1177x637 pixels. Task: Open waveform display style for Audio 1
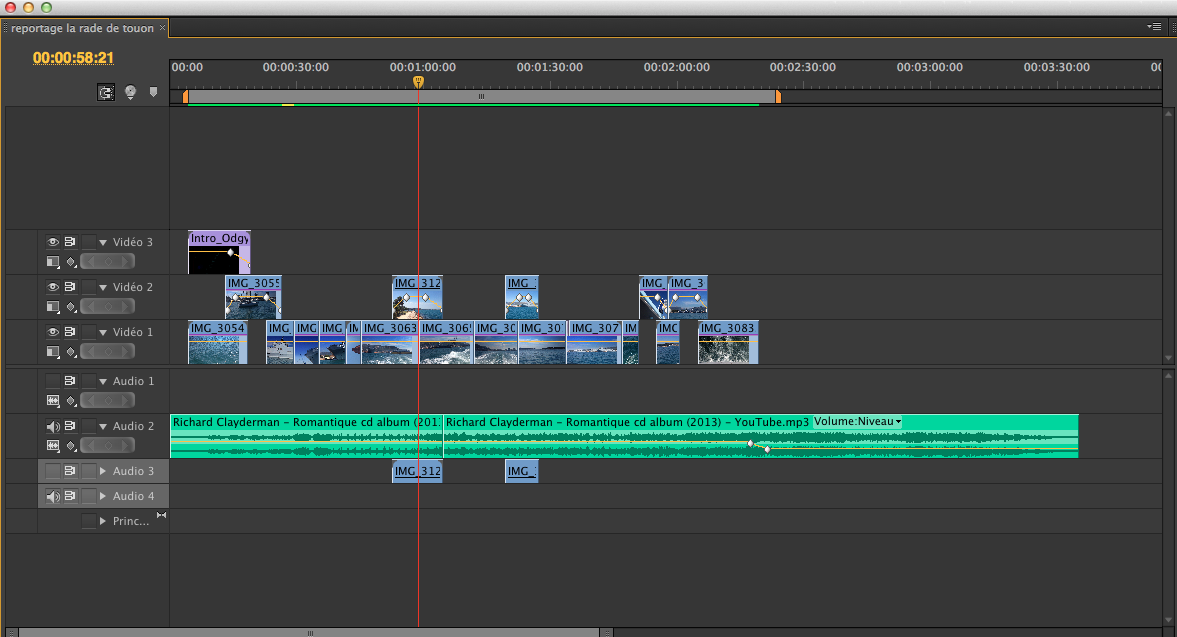coord(53,400)
